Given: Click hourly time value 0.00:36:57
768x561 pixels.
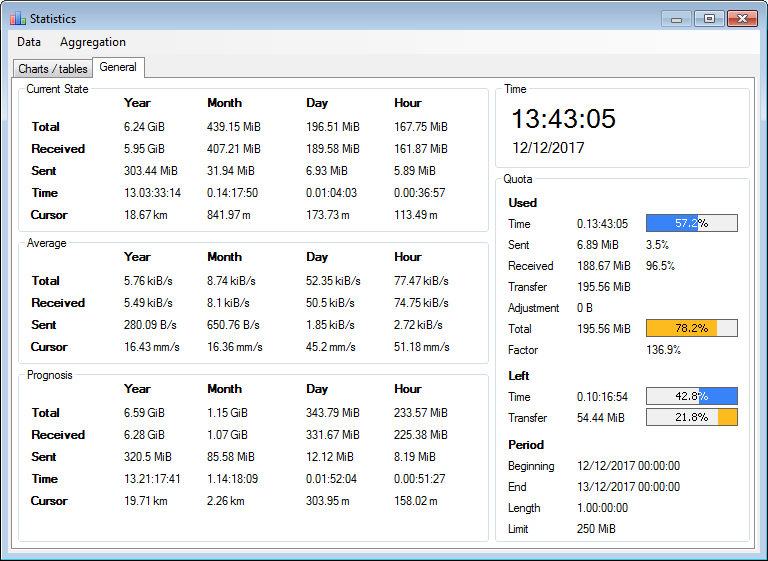Looking at the screenshot, I should click(420, 193).
